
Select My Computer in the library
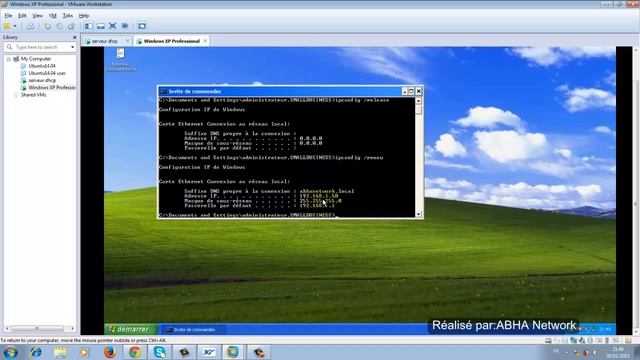[x=36, y=59]
